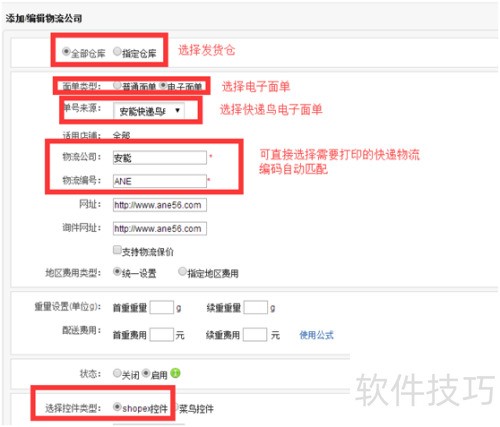Click the 首重重量 input box

click(162, 307)
